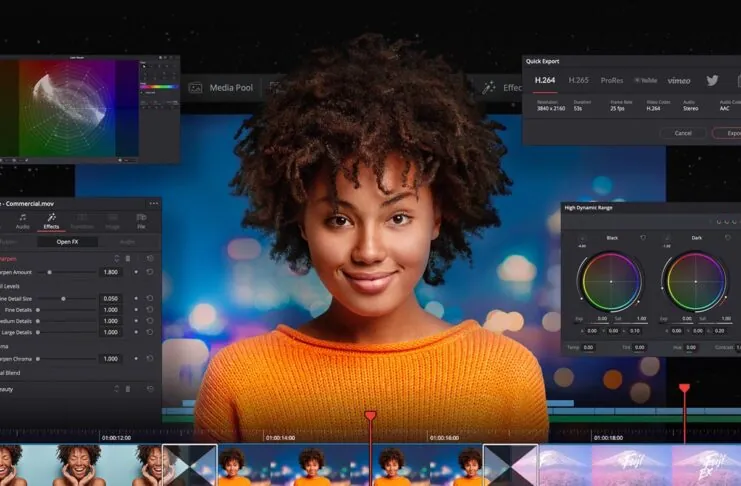Delete the Beauty effect with trash icon

[x=128, y=389]
